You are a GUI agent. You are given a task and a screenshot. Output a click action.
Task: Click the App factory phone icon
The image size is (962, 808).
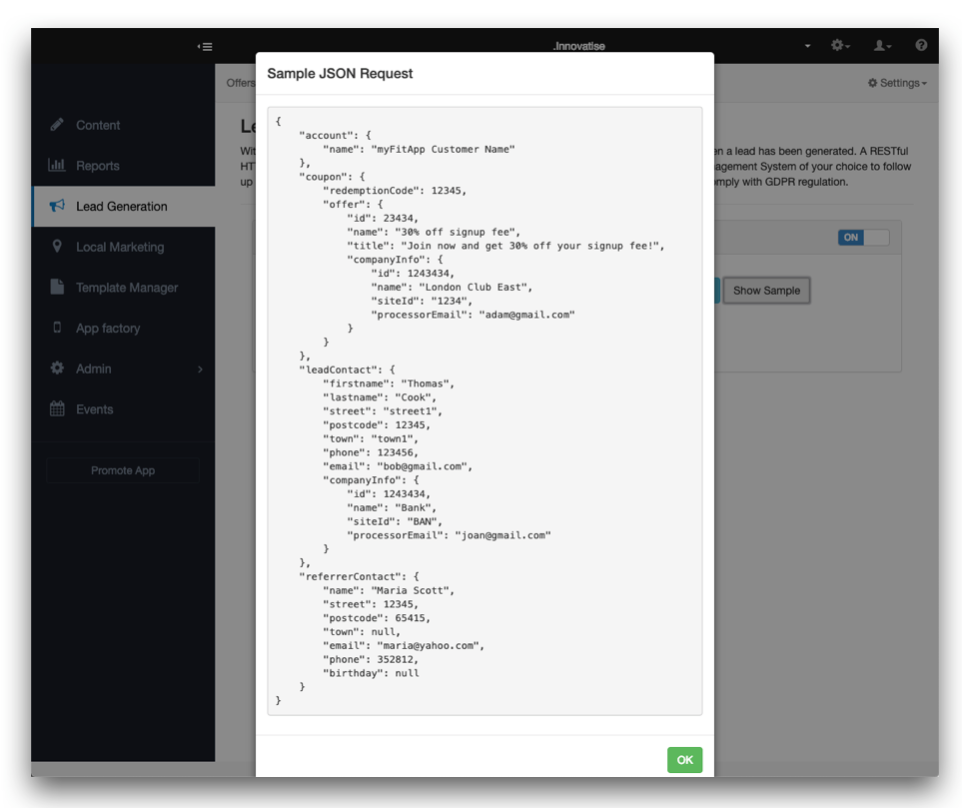57,328
